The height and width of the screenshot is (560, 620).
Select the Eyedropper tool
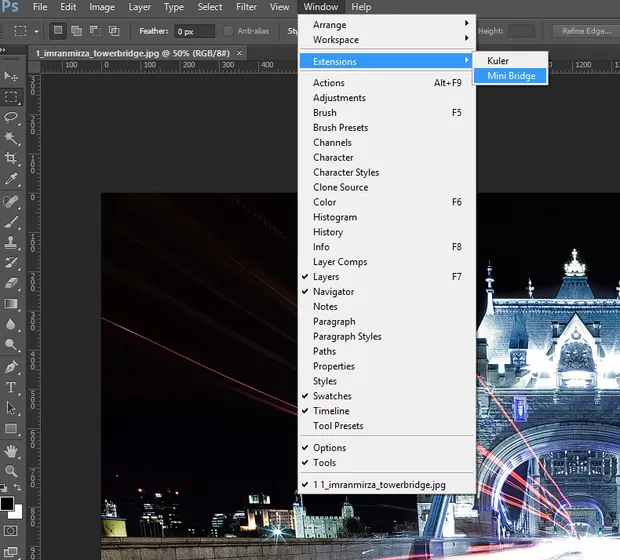pyautogui.click(x=12, y=180)
